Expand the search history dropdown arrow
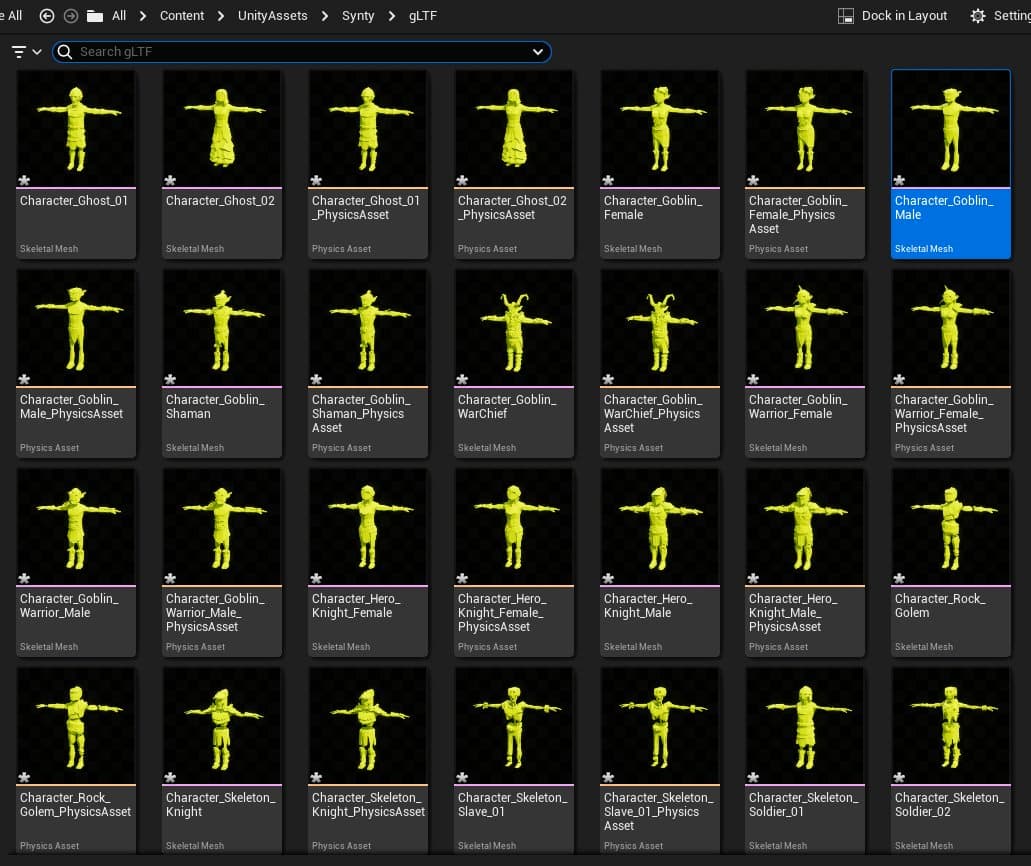Image resolution: width=1031 pixels, height=866 pixels. point(538,52)
